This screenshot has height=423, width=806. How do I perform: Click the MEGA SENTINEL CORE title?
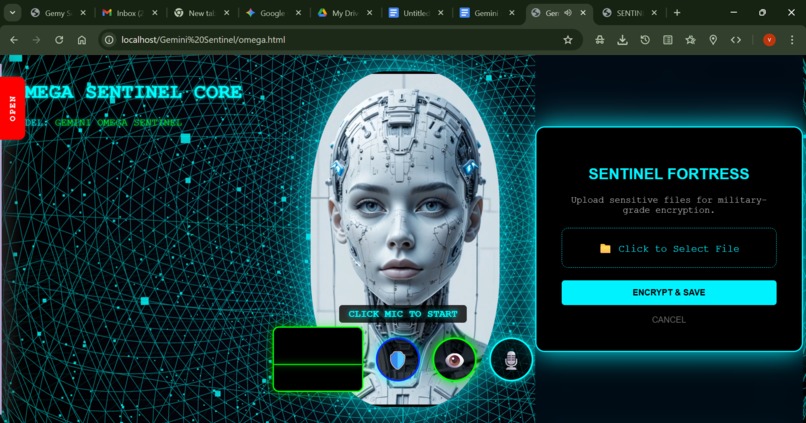click(x=134, y=92)
